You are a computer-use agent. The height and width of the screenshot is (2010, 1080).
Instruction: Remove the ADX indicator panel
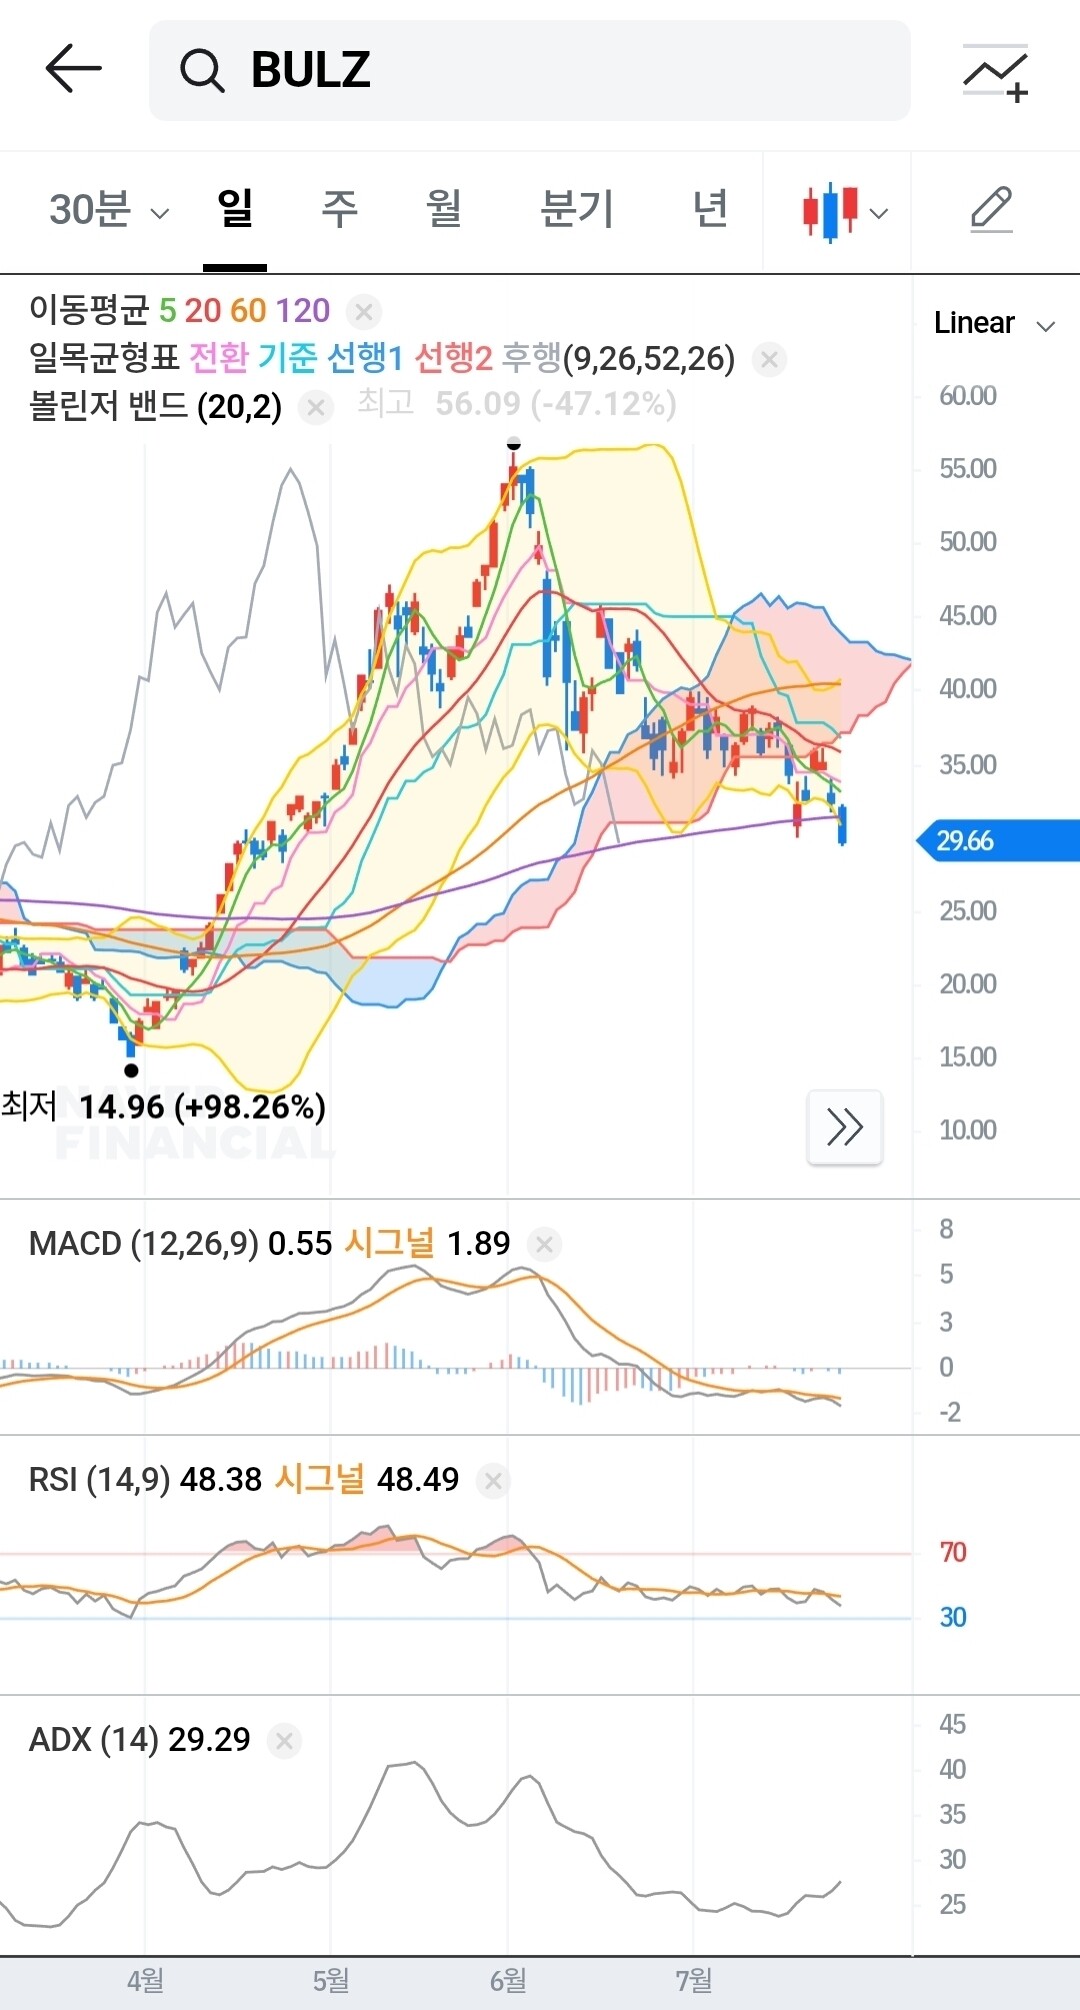click(x=284, y=1740)
